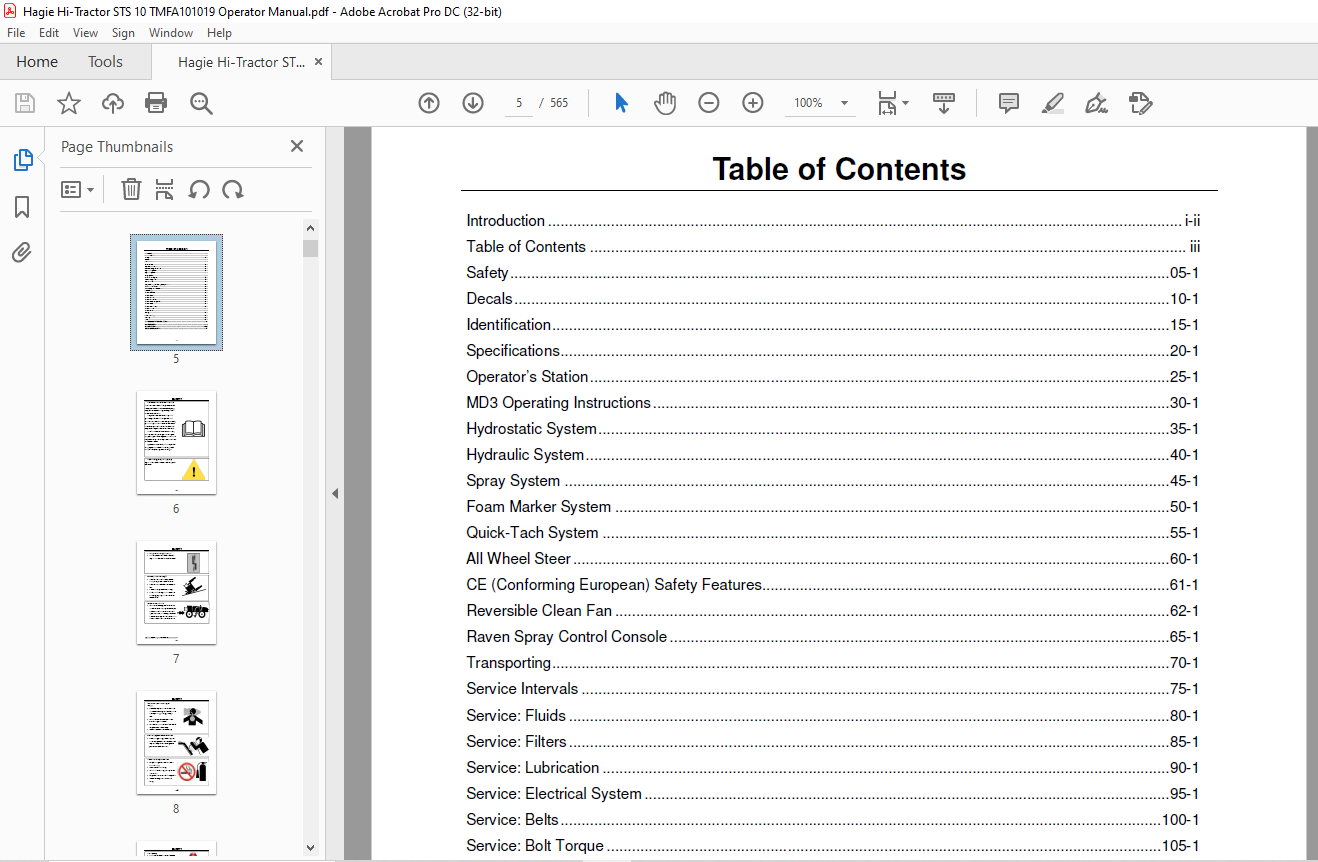The image size is (1318, 862).
Task: Click the Introduction contents entry
Action: (833, 221)
